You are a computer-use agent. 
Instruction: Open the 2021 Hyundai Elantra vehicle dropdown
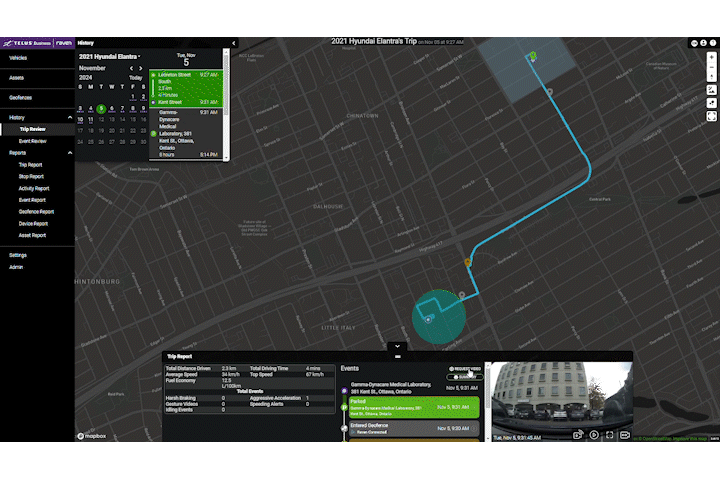[x=109, y=56]
